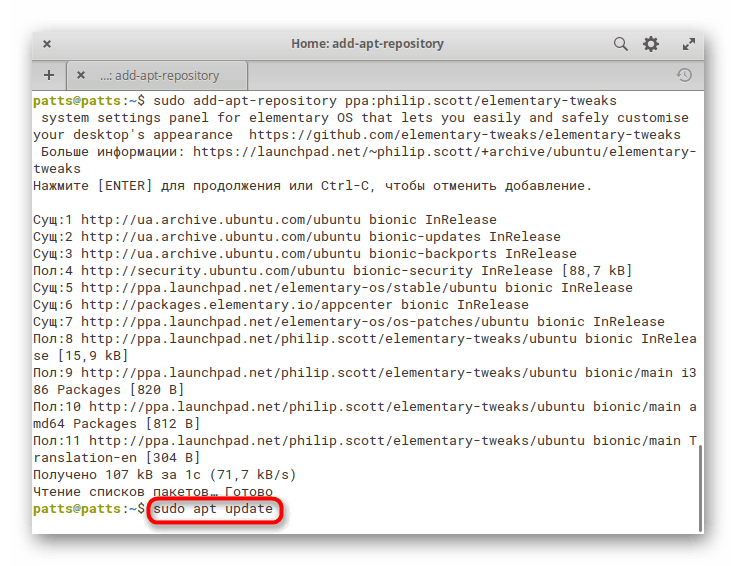Open the closed tabs history icon
This screenshot has width=736, height=566.
[684, 75]
